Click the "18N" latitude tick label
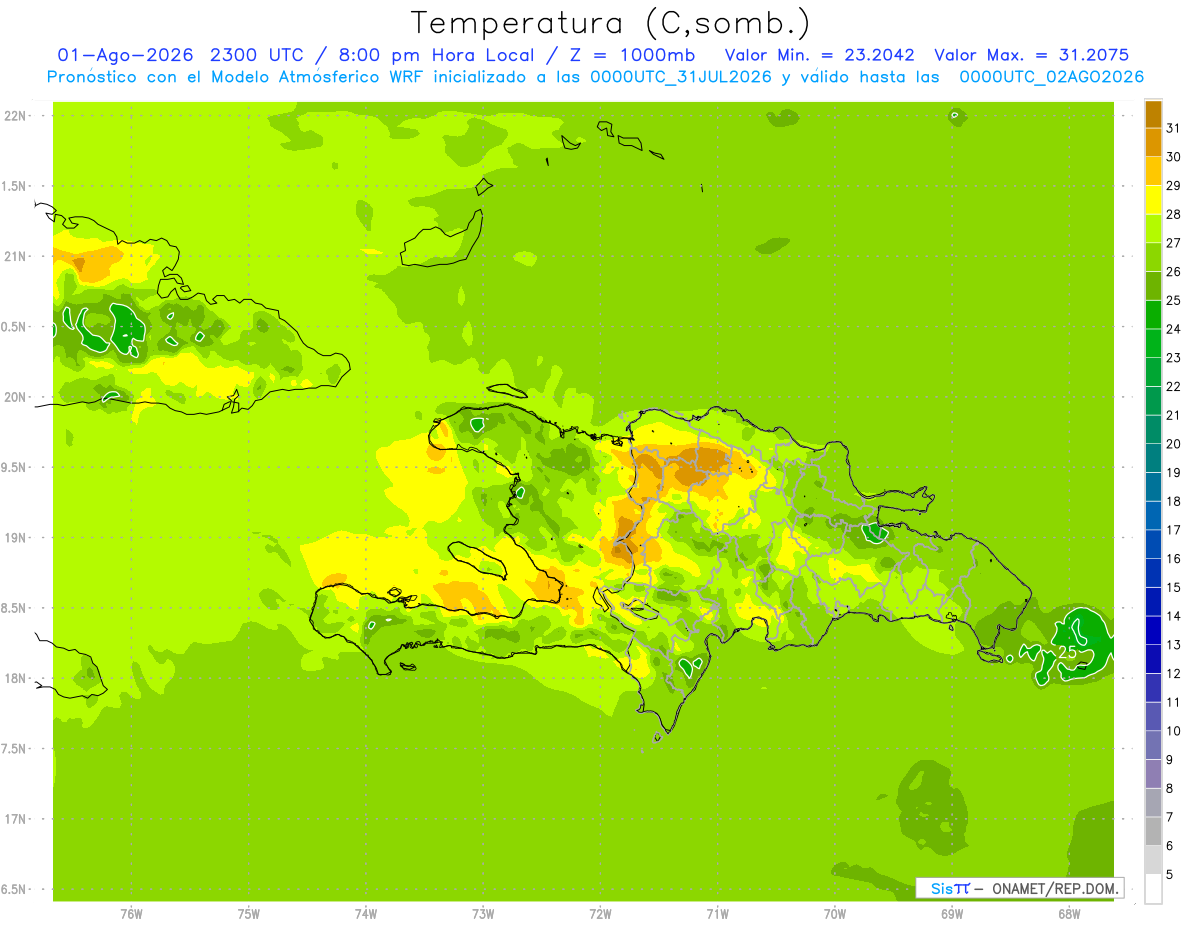The image size is (1200, 927). click(x=16, y=679)
